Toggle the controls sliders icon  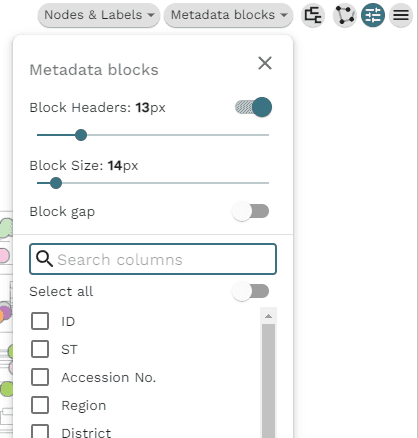[373, 15]
